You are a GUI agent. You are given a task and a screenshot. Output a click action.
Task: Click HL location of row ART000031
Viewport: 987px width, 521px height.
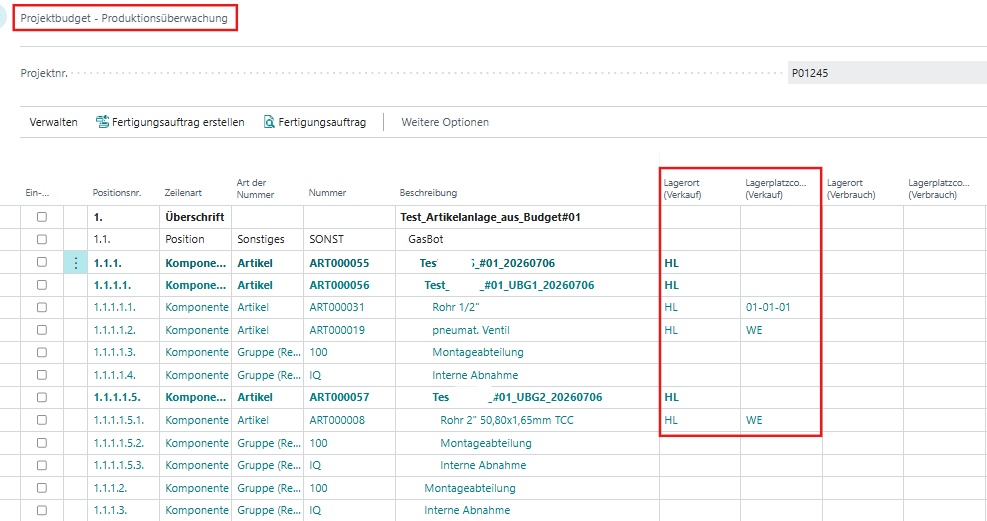pyautogui.click(x=671, y=308)
